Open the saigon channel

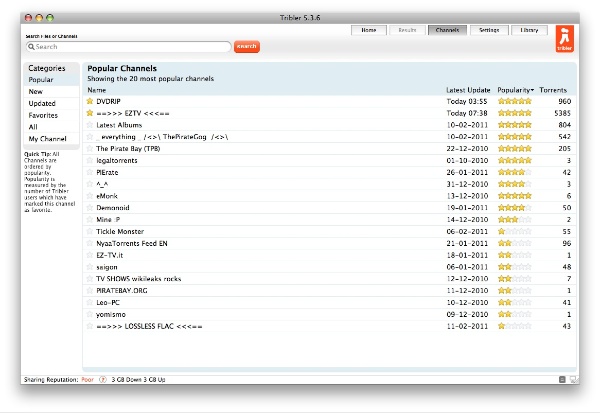107,267
